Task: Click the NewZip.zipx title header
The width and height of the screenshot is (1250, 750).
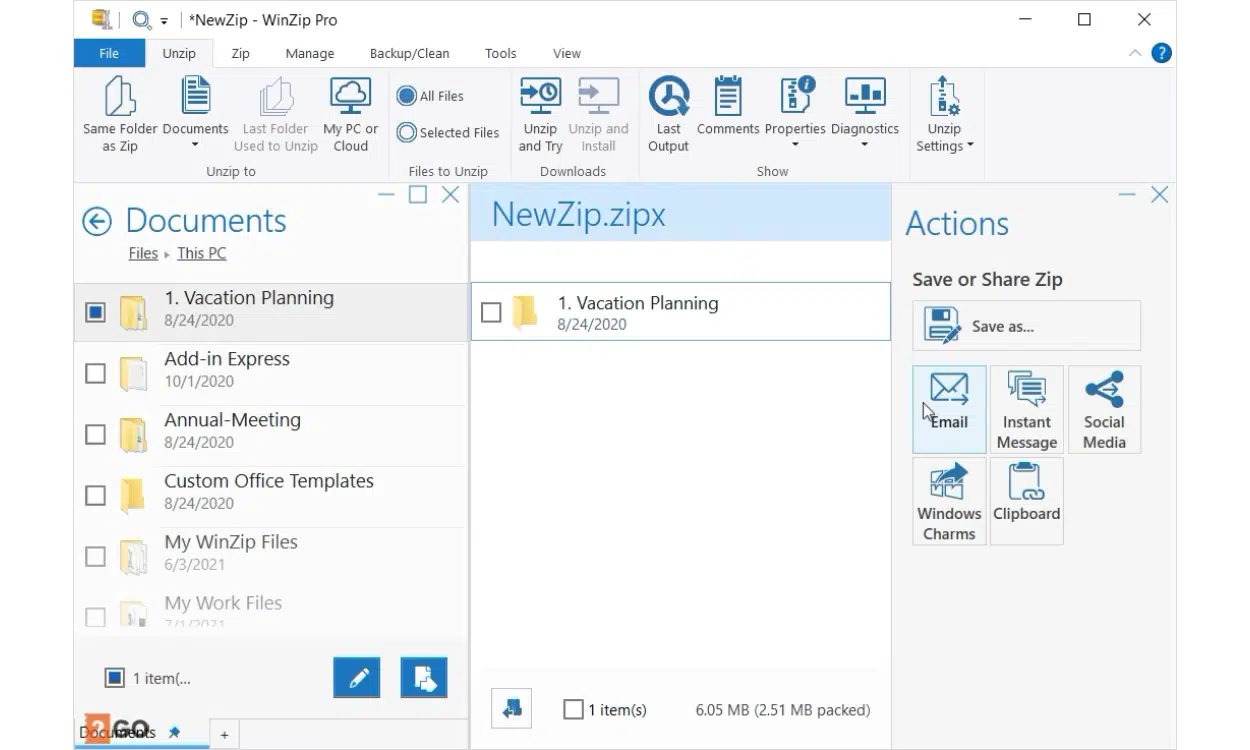Action: point(578,214)
